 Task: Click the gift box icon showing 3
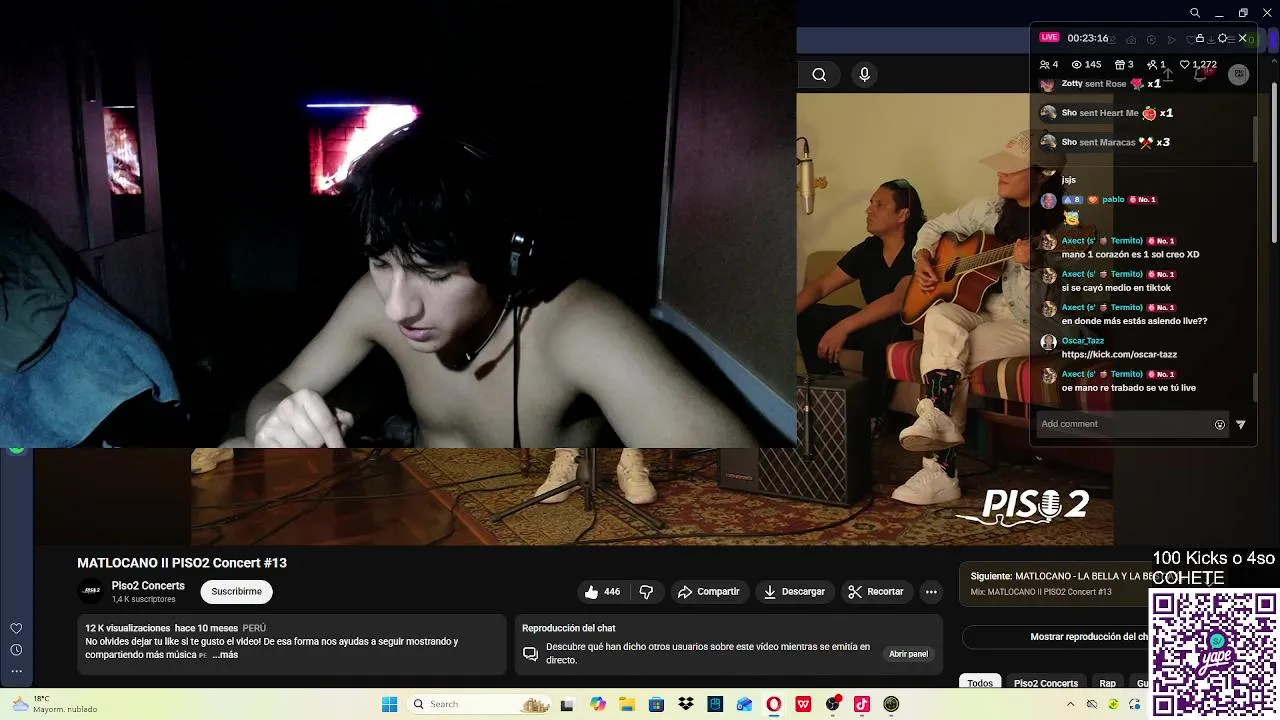tap(1119, 65)
